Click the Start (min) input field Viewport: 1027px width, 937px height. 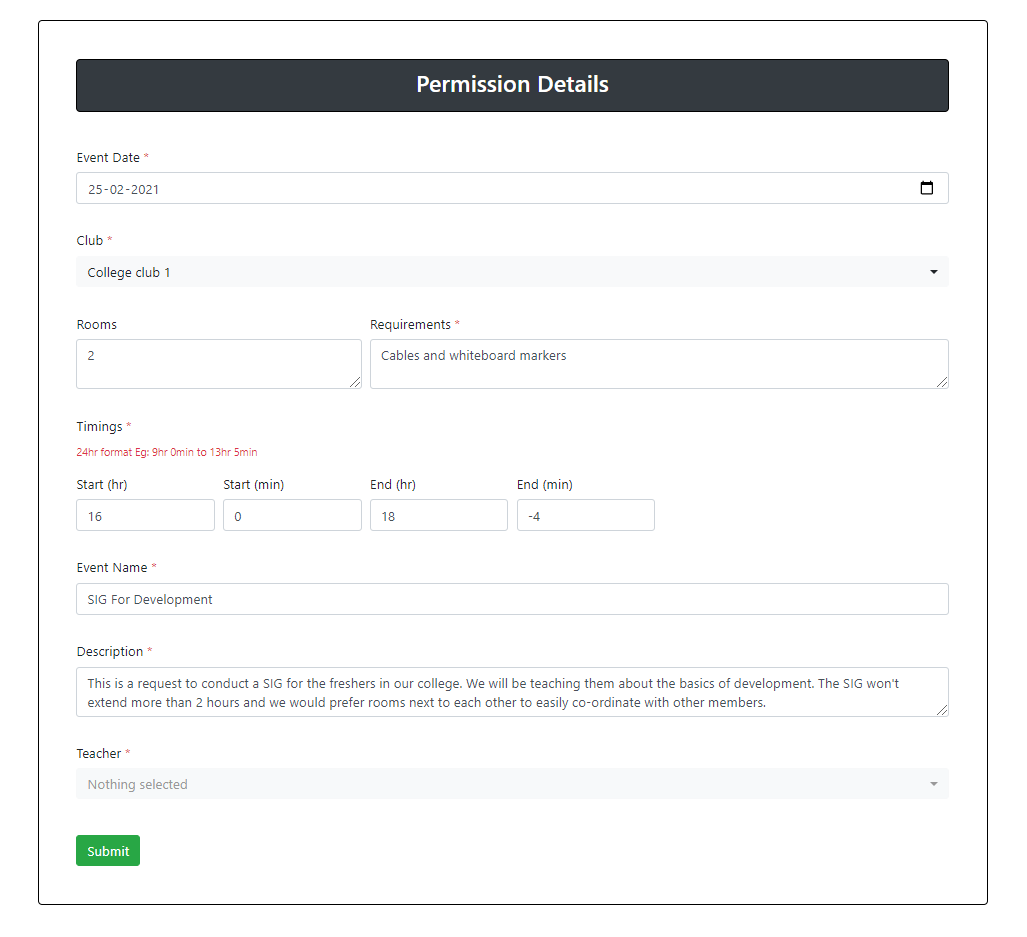pos(292,515)
